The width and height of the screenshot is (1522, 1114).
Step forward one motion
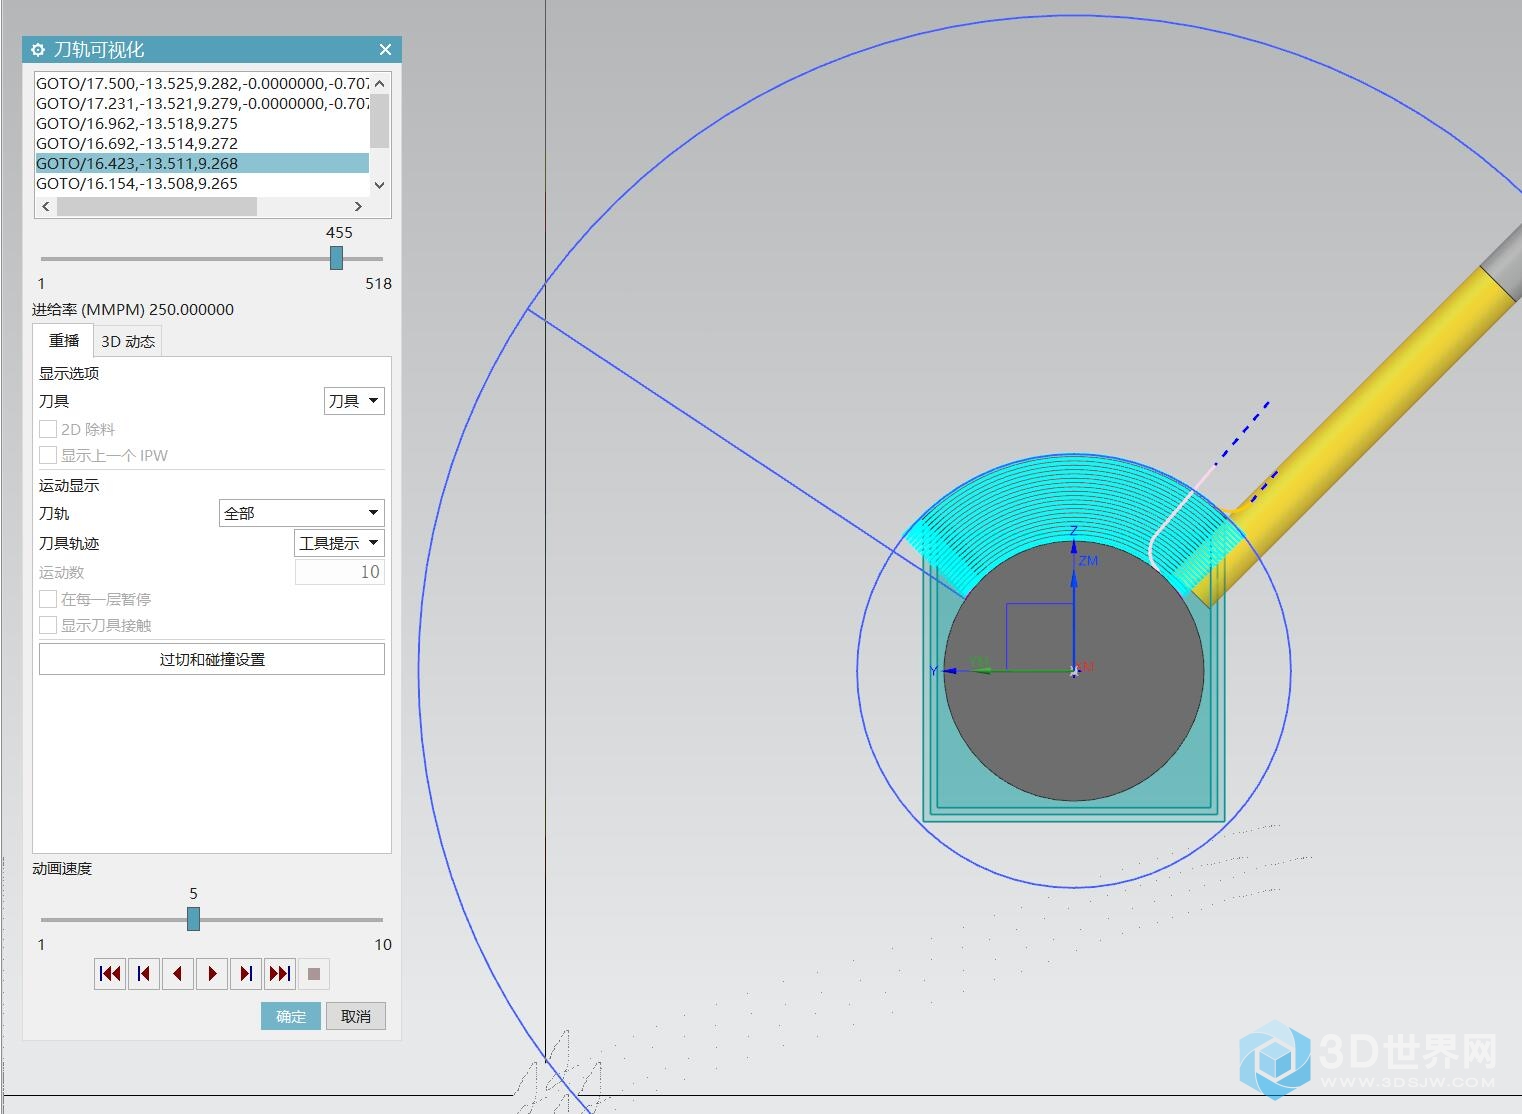(x=246, y=974)
